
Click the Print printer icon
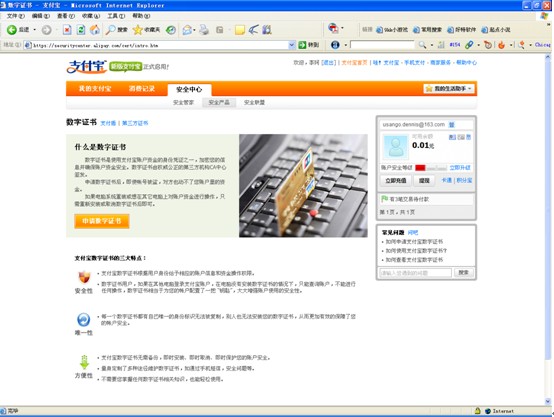204,30
